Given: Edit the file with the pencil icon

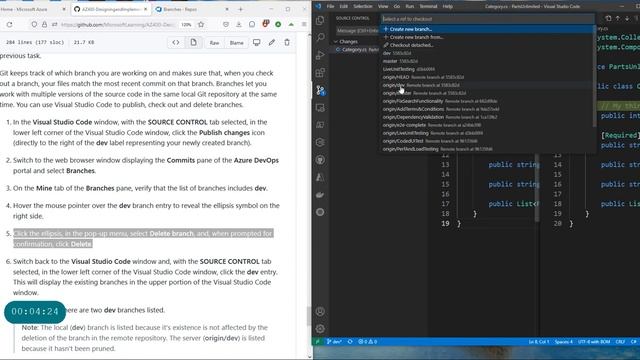Looking at the screenshot, I should point(272,42).
